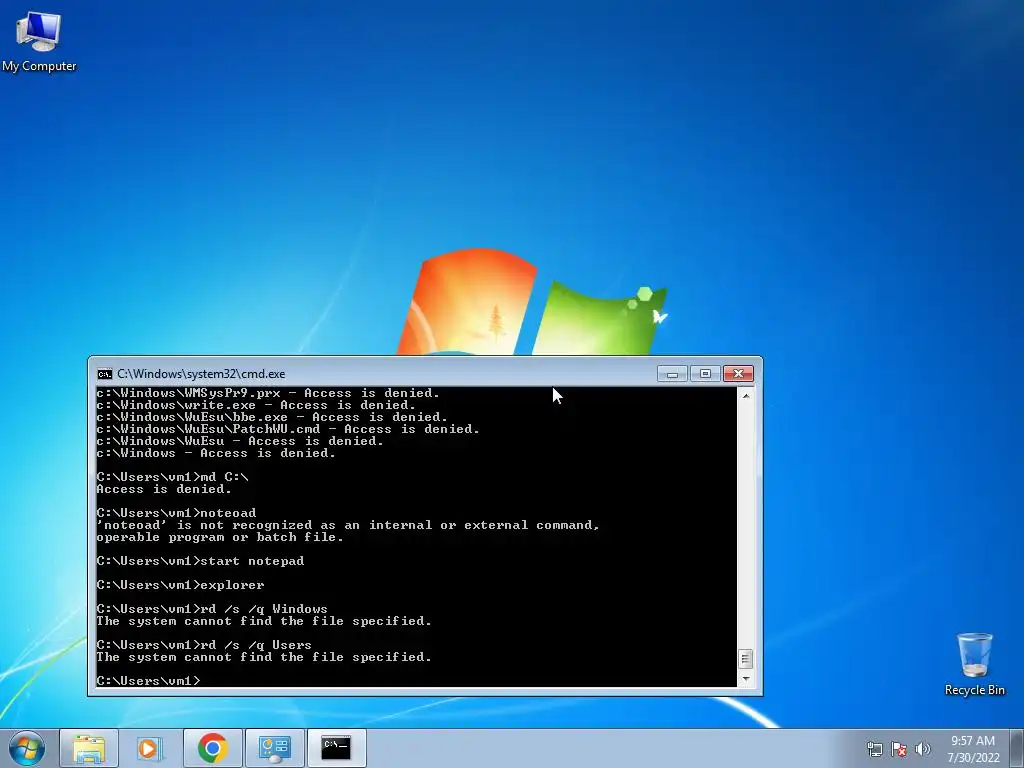Image resolution: width=1024 pixels, height=768 pixels.
Task: Open the volume speaker tray icon
Action: coord(923,749)
